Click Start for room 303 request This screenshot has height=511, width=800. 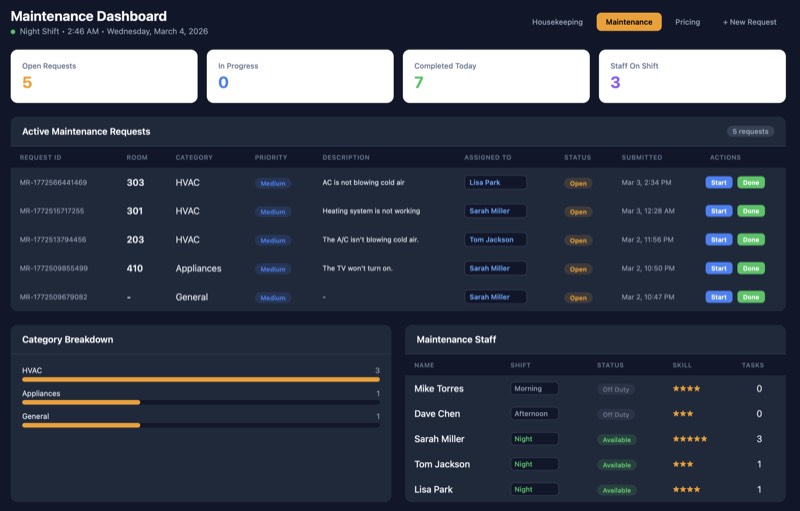point(718,183)
